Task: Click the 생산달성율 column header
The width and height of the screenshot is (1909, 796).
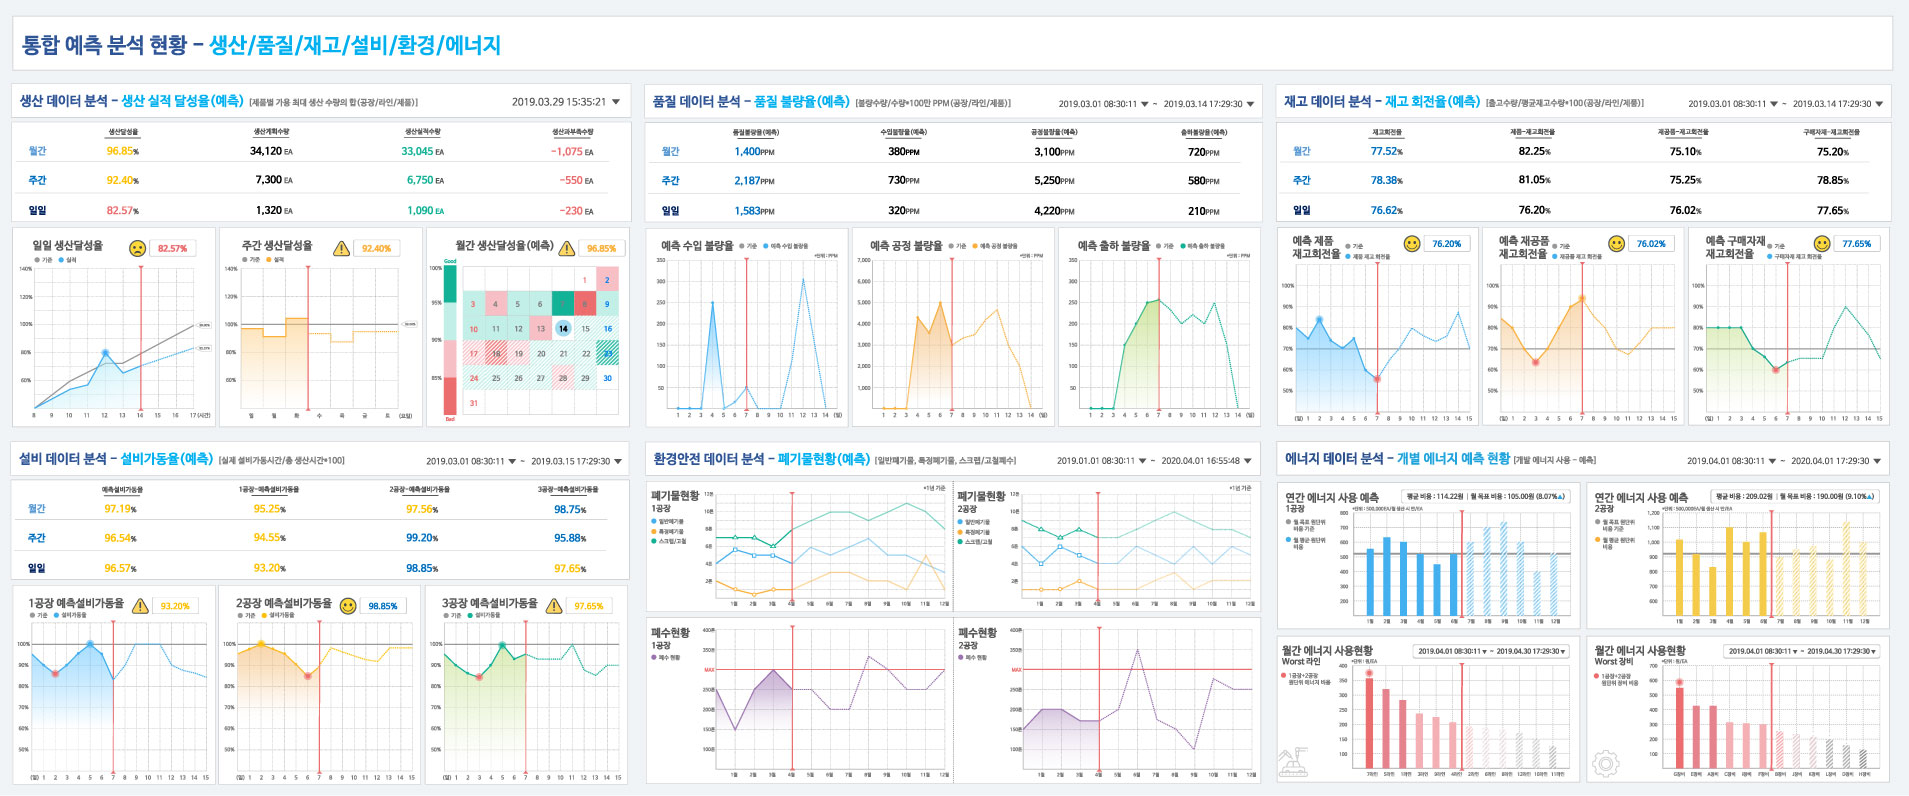Action: click(x=123, y=132)
